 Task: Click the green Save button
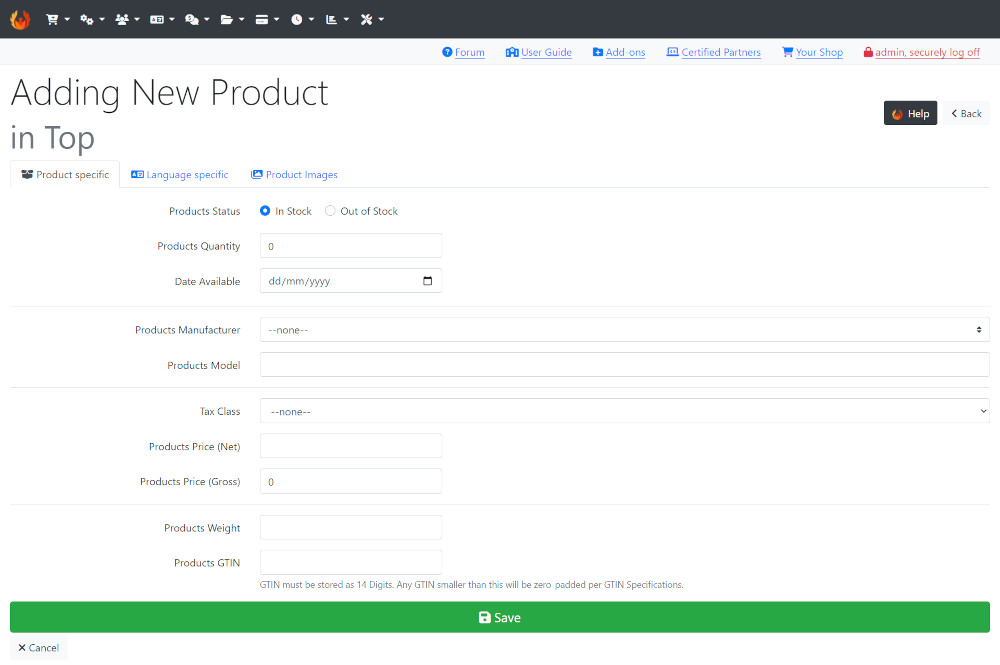[499, 617]
